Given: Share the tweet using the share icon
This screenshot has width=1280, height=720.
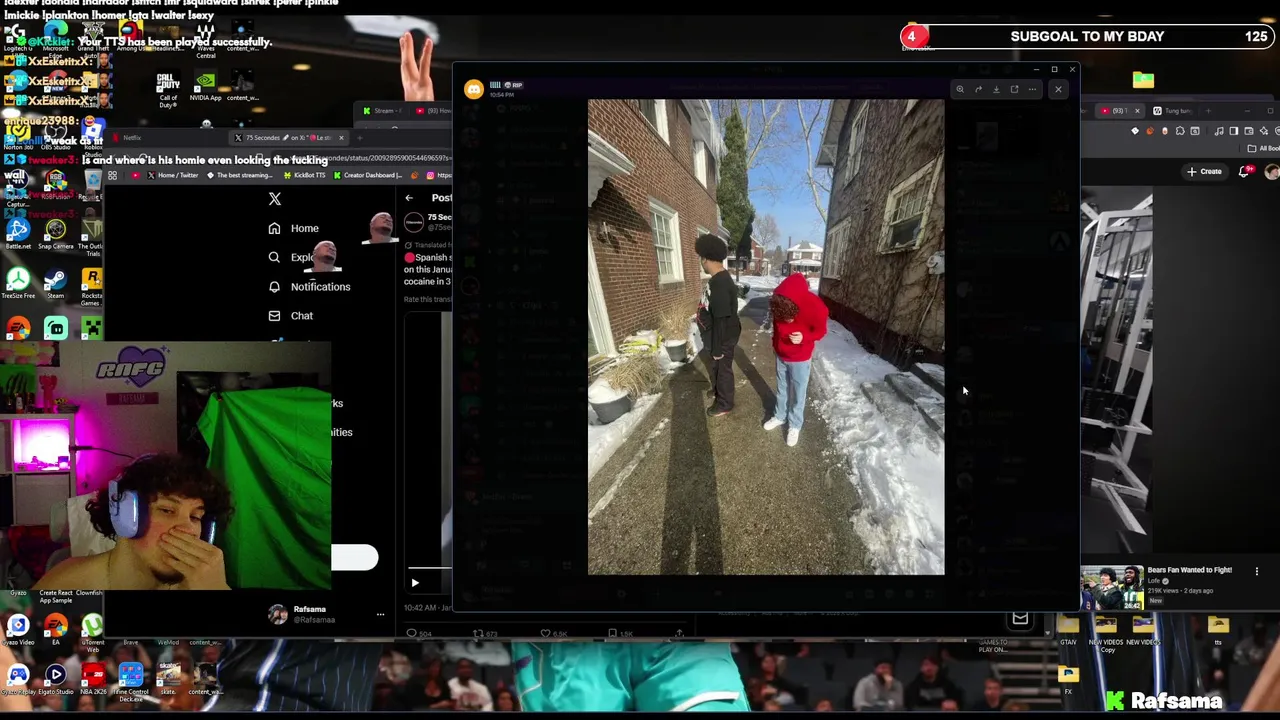Looking at the screenshot, I should coord(679,633).
